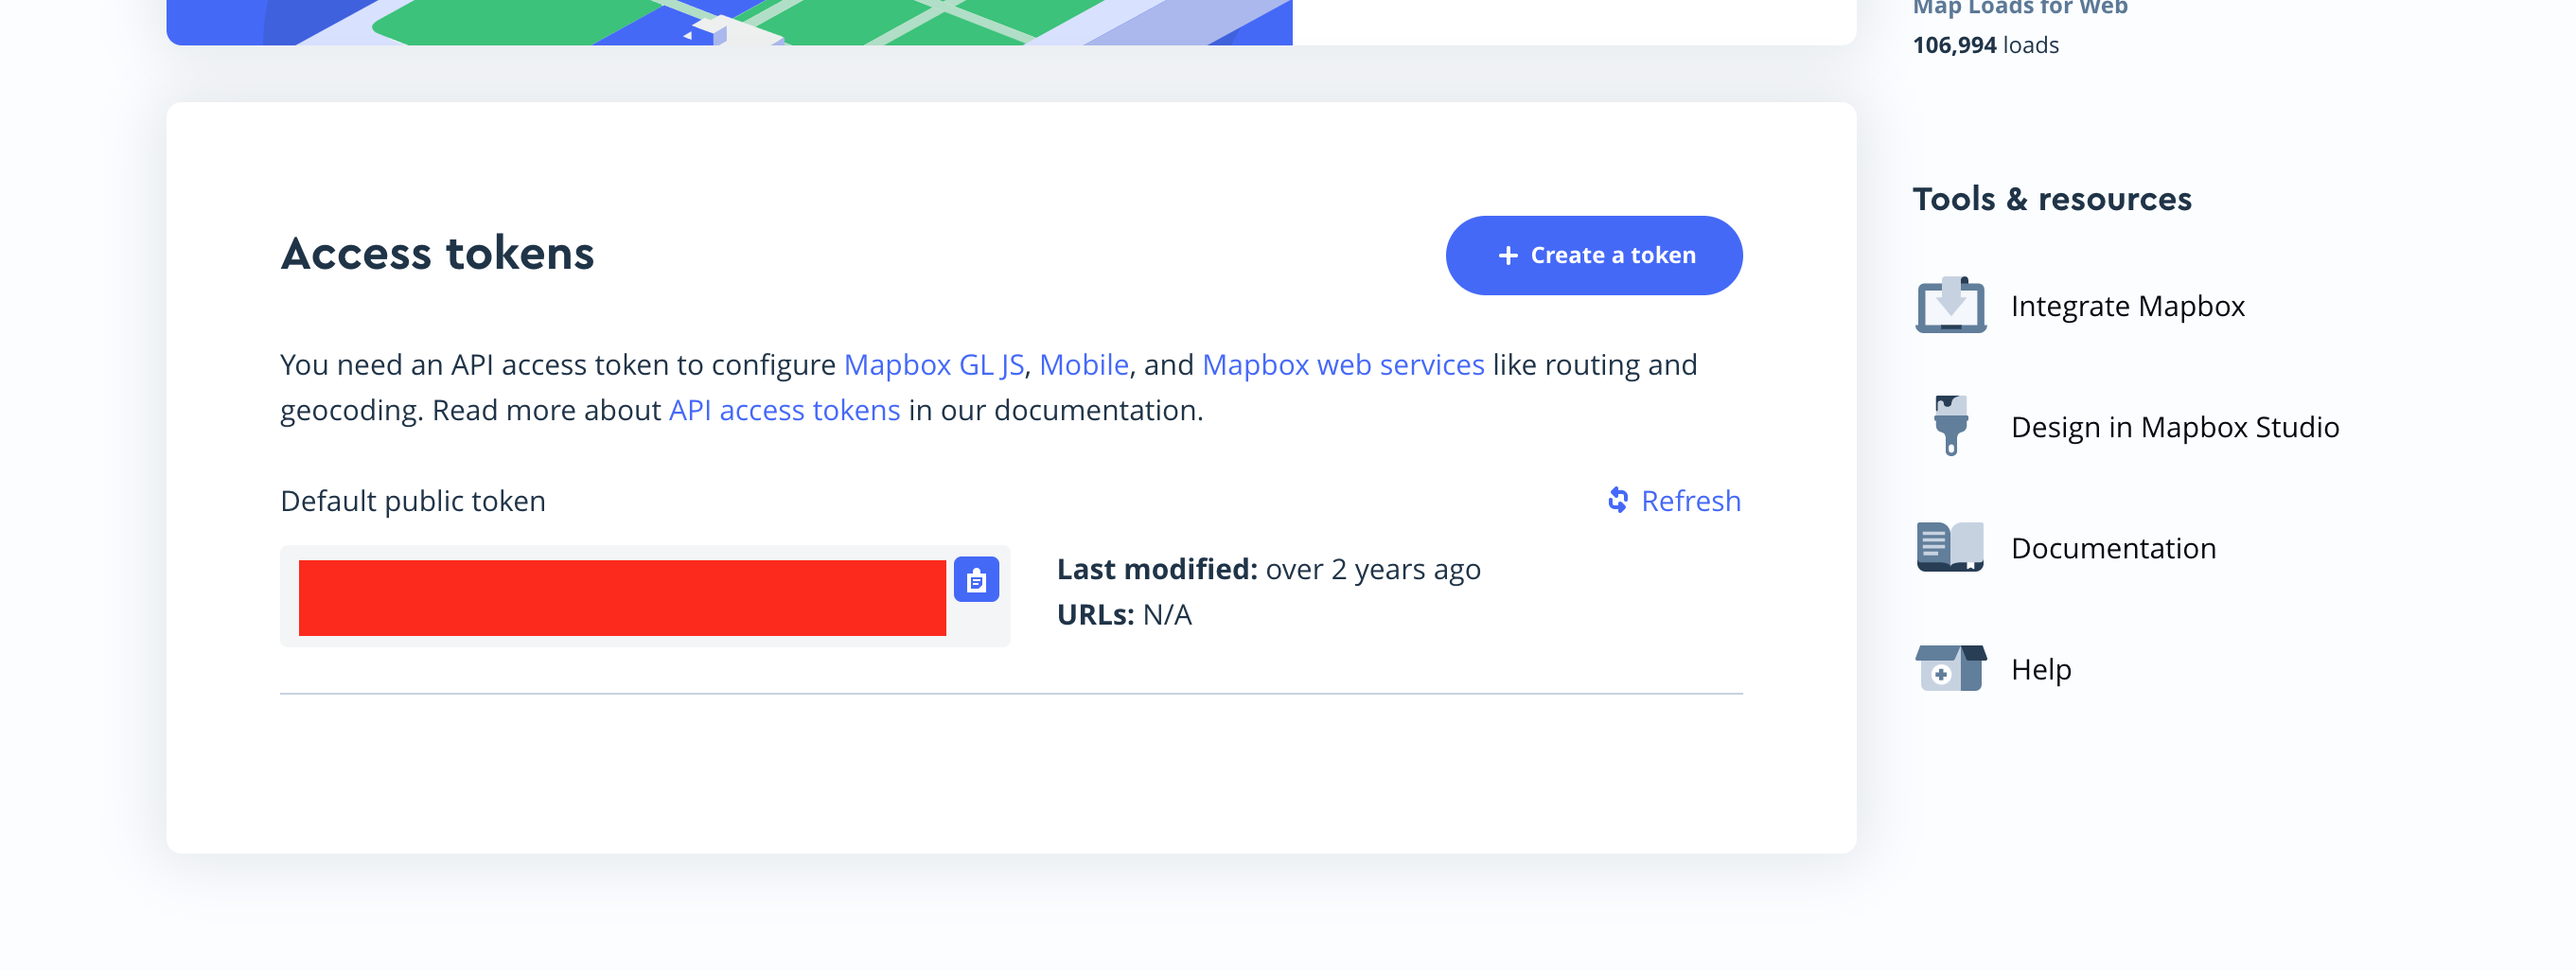Click the Refresh arrows icon
The image size is (2576, 971).
click(x=1617, y=500)
